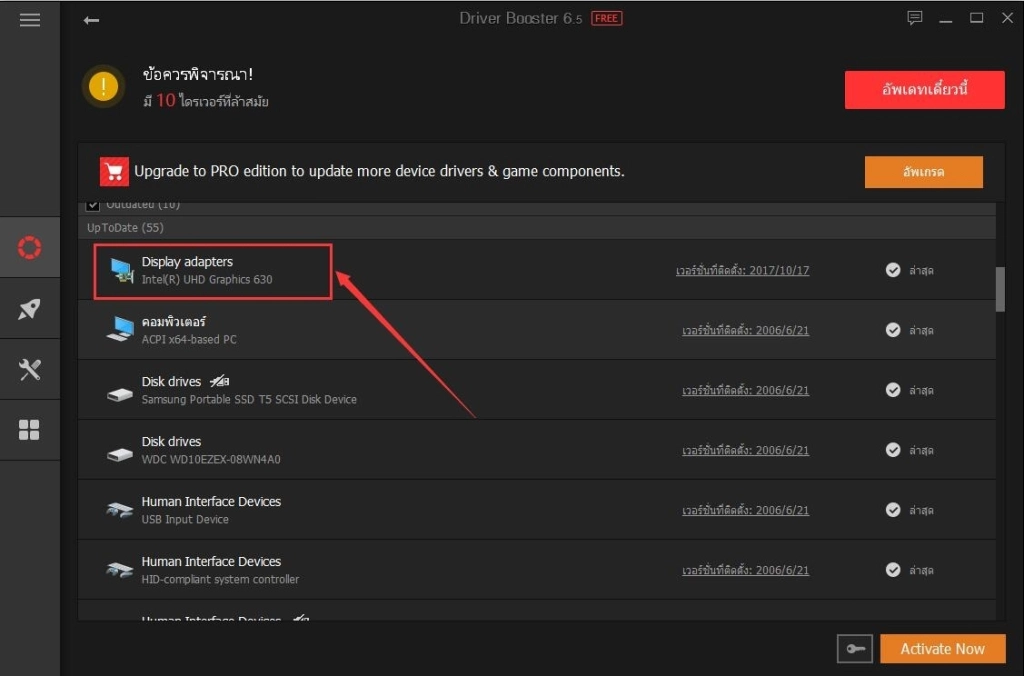
Task: Toggle the Outdated (10) checkbox
Action: coord(93,205)
